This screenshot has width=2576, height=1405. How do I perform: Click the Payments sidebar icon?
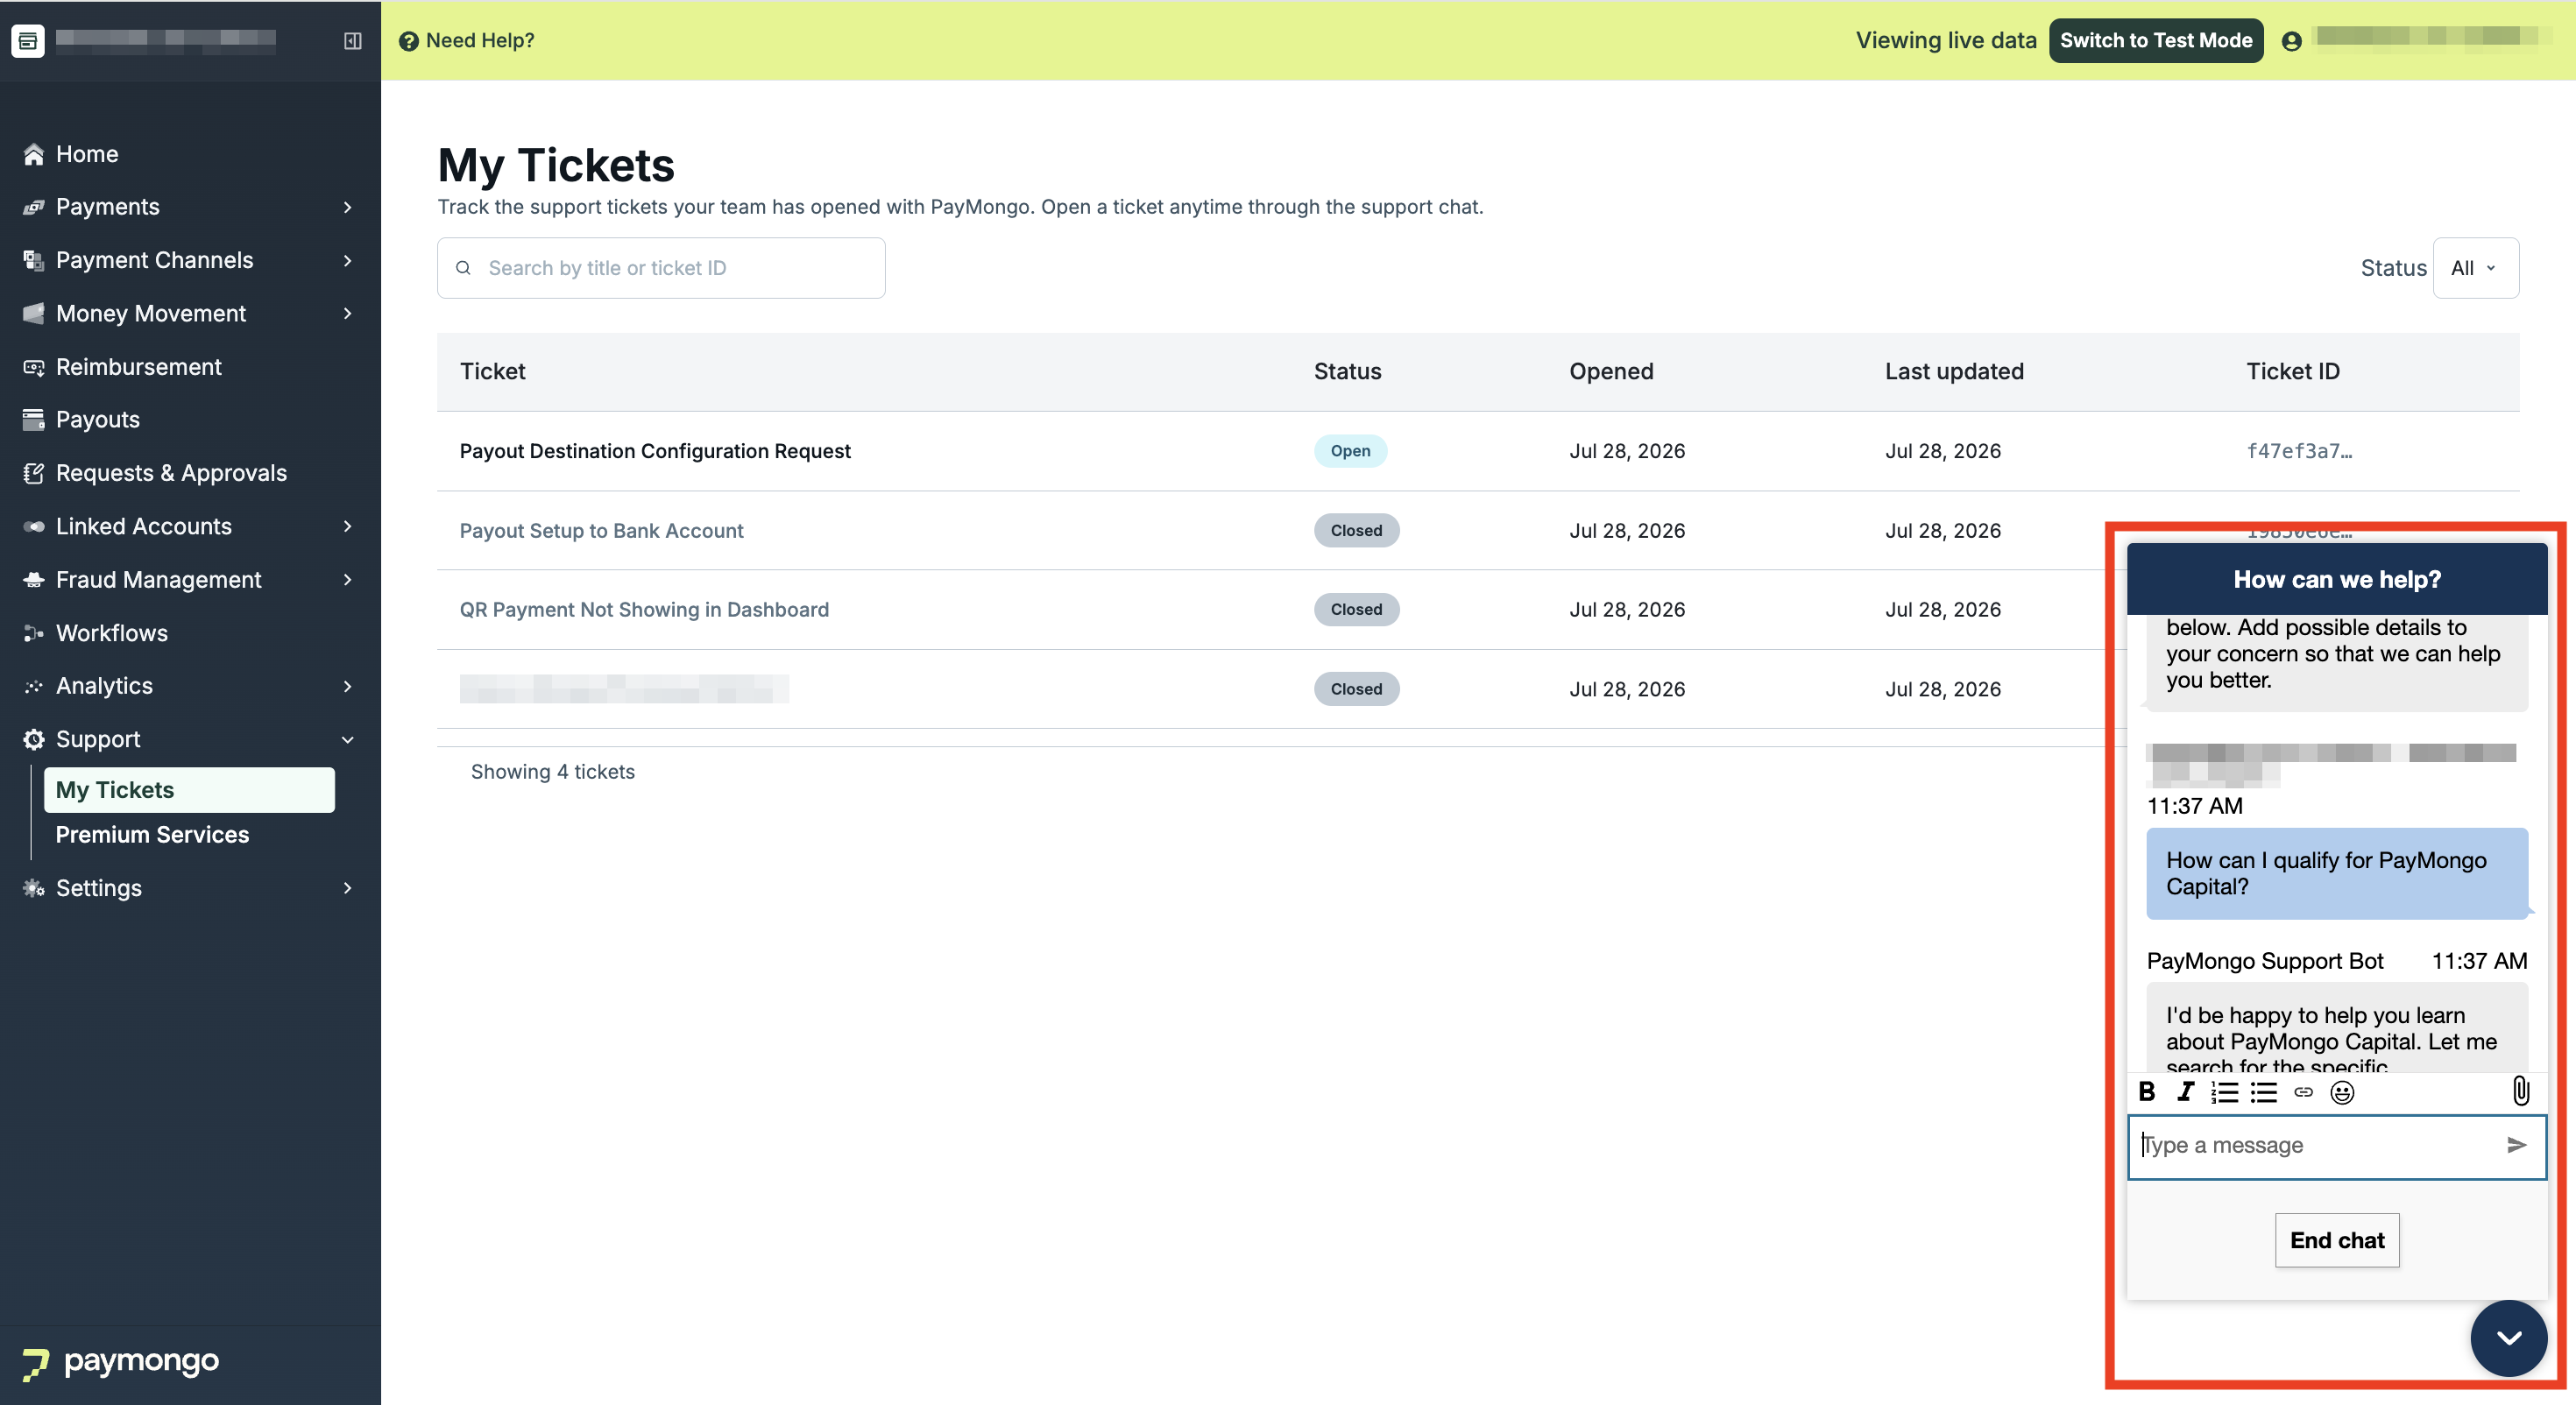pyautogui.click(x=34, y=207)
